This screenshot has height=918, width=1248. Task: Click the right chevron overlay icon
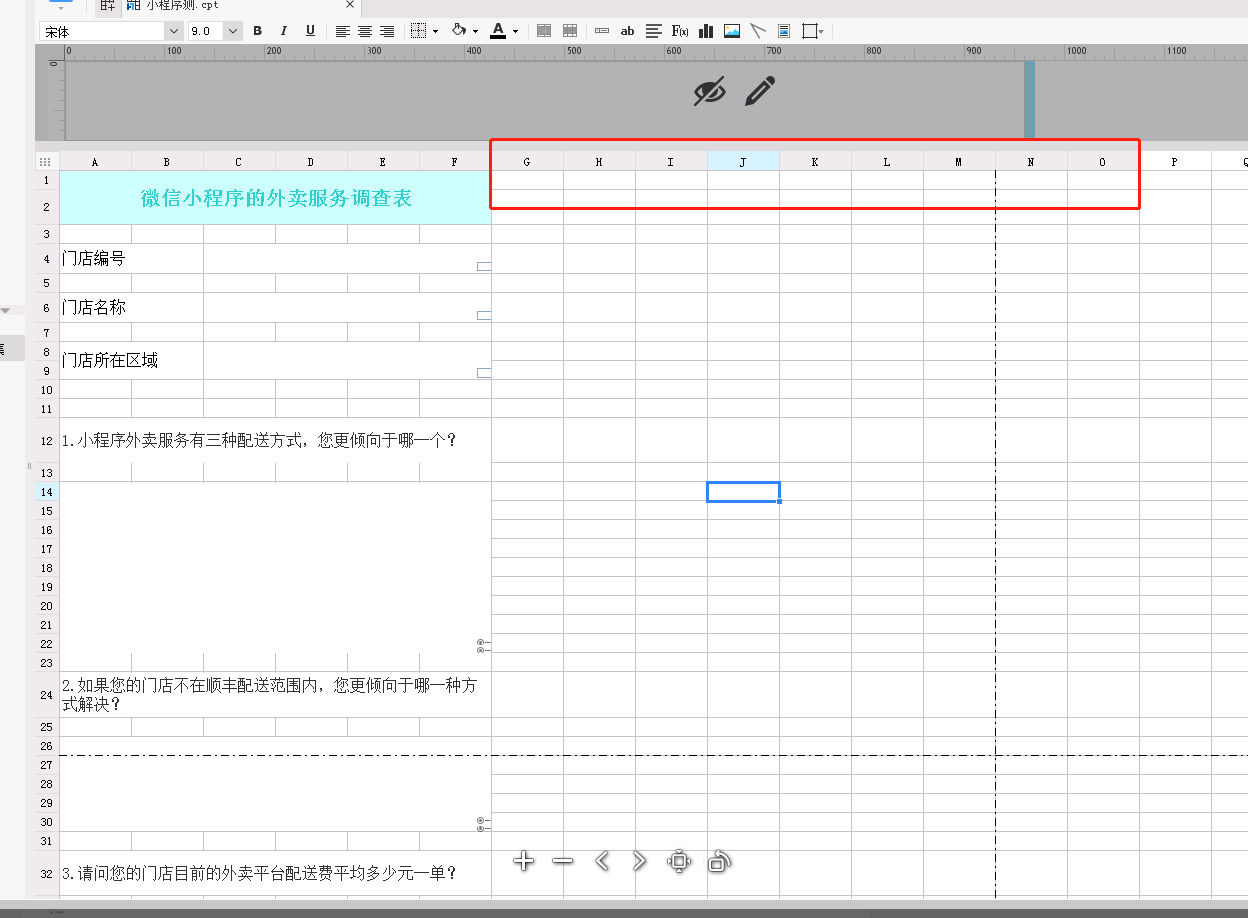pyautogui.click(x=640, y=861)
